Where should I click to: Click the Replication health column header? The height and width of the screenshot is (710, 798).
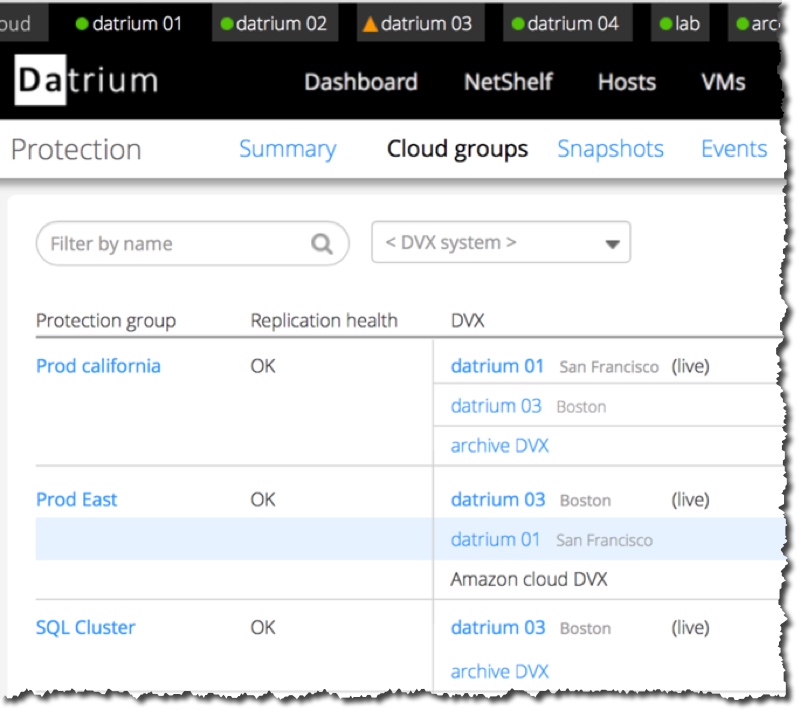(x=324, y=321)
